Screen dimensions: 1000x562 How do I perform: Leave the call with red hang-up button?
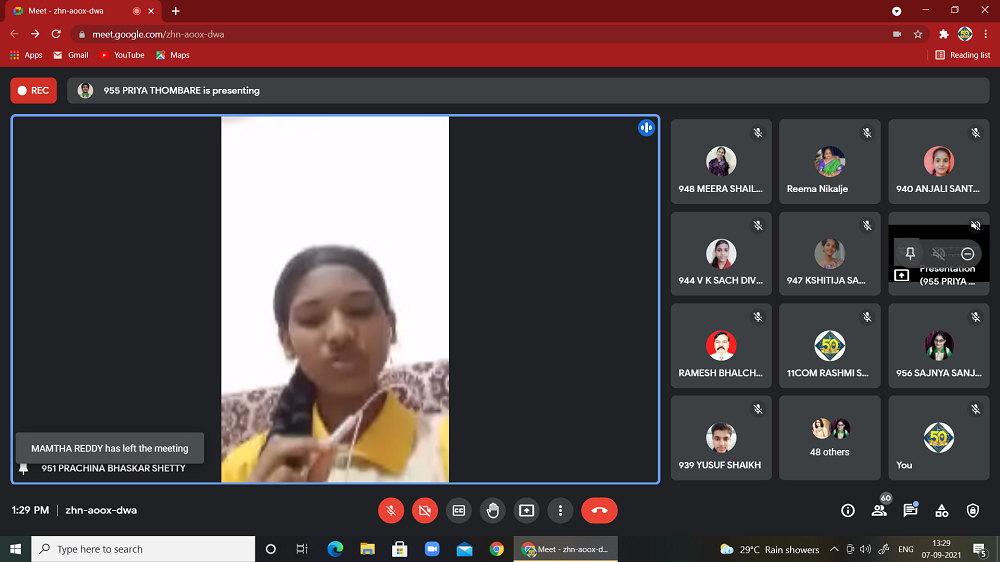pos(599,510)
